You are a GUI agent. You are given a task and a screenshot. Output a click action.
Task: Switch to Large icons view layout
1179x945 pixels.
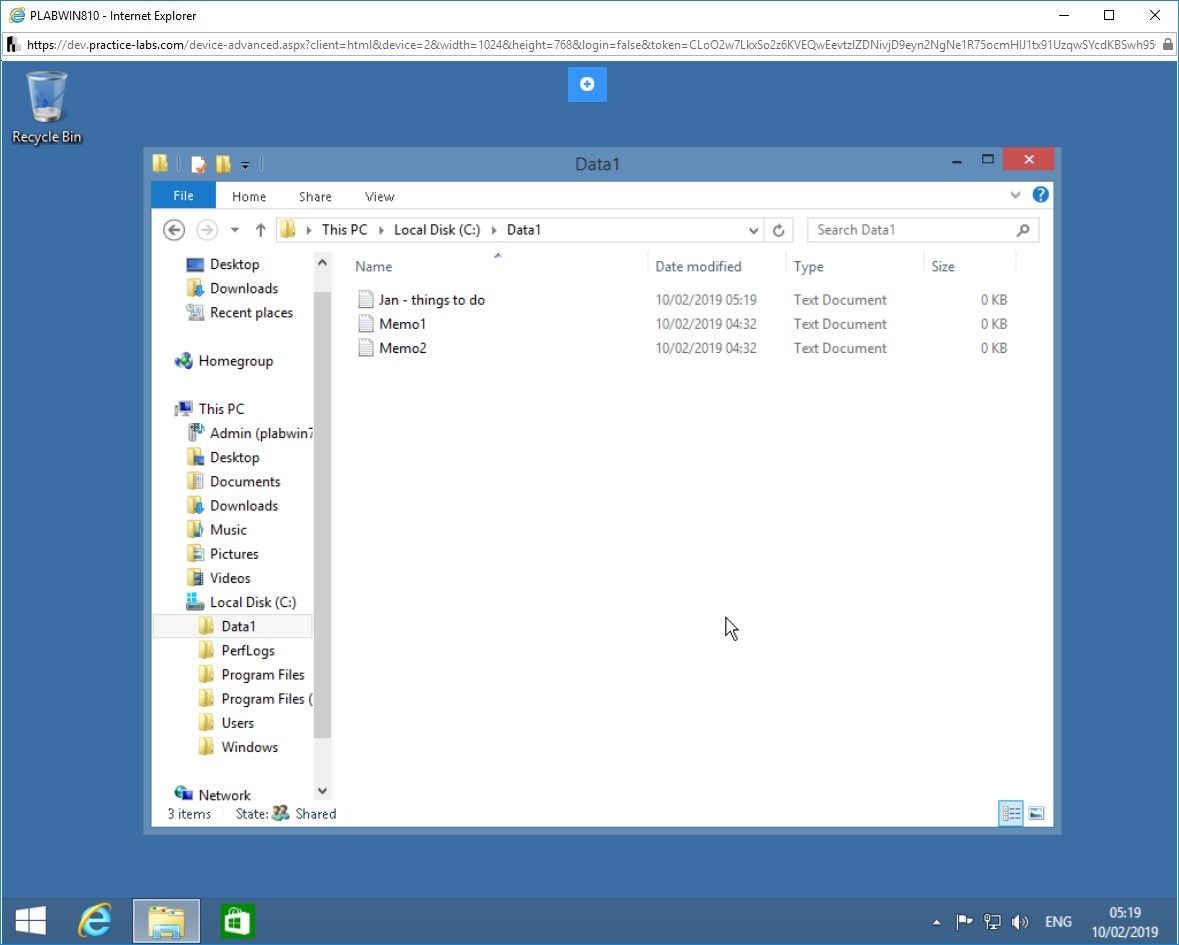click(x=1036, y=813)
